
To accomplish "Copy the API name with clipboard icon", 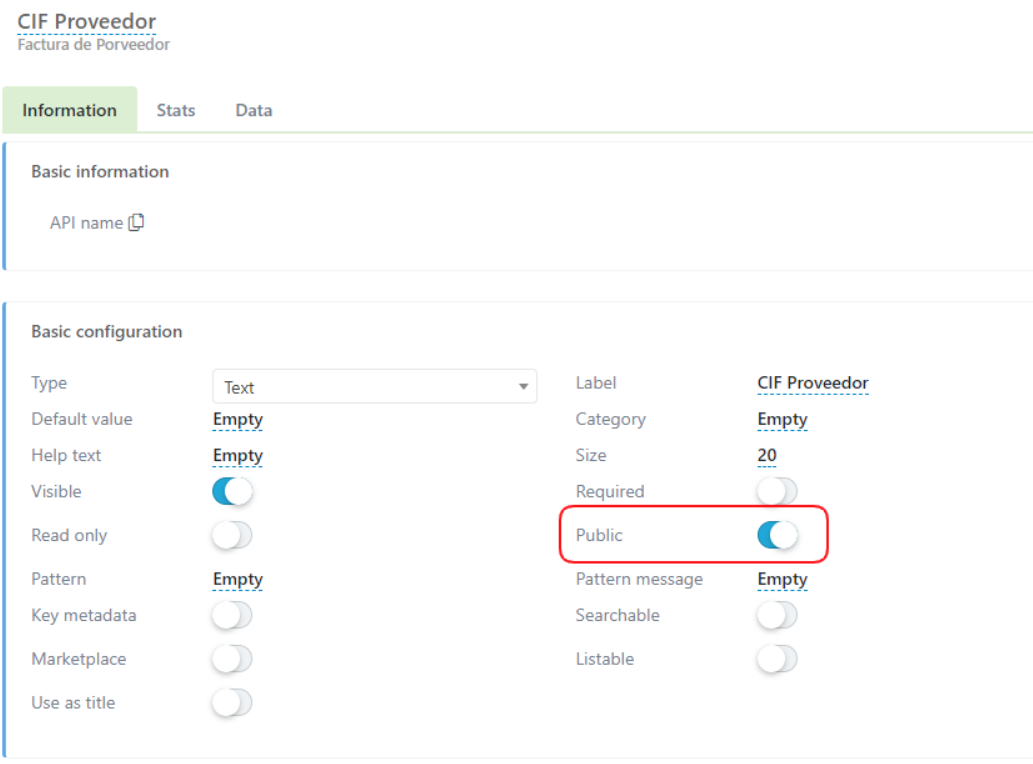I will point(137,223).
